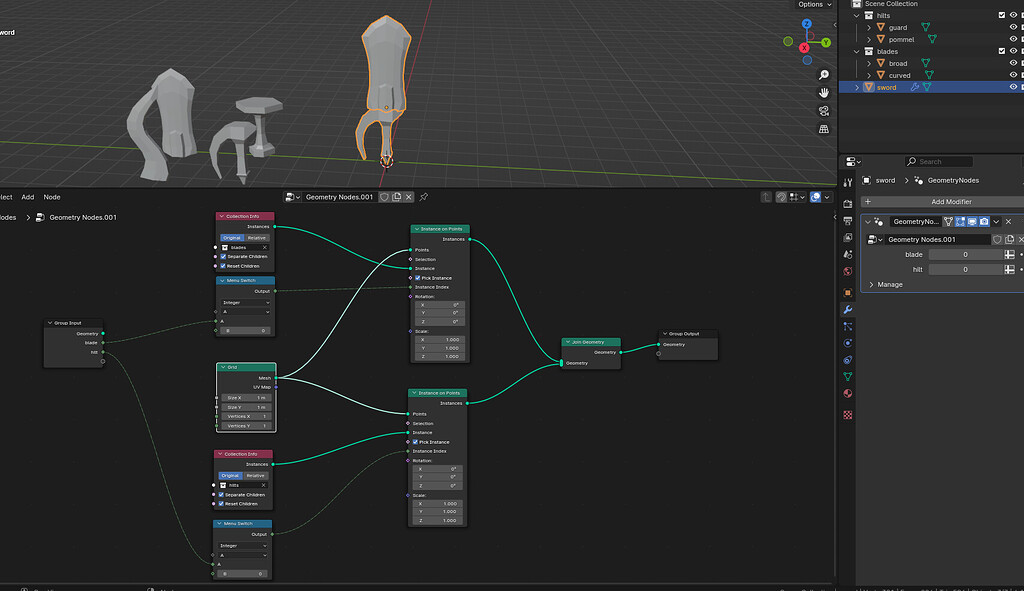Expand the guard object in outliner
Viewport: 1024px width, 591px height.
click(869, 27)
